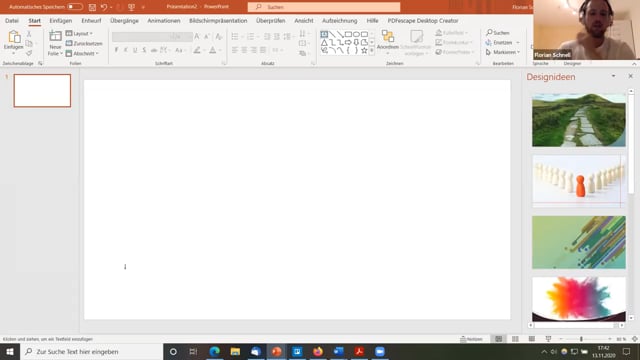
Task: Click the numbered list icon
Action: pyautogui.click(x=250, y=37)
